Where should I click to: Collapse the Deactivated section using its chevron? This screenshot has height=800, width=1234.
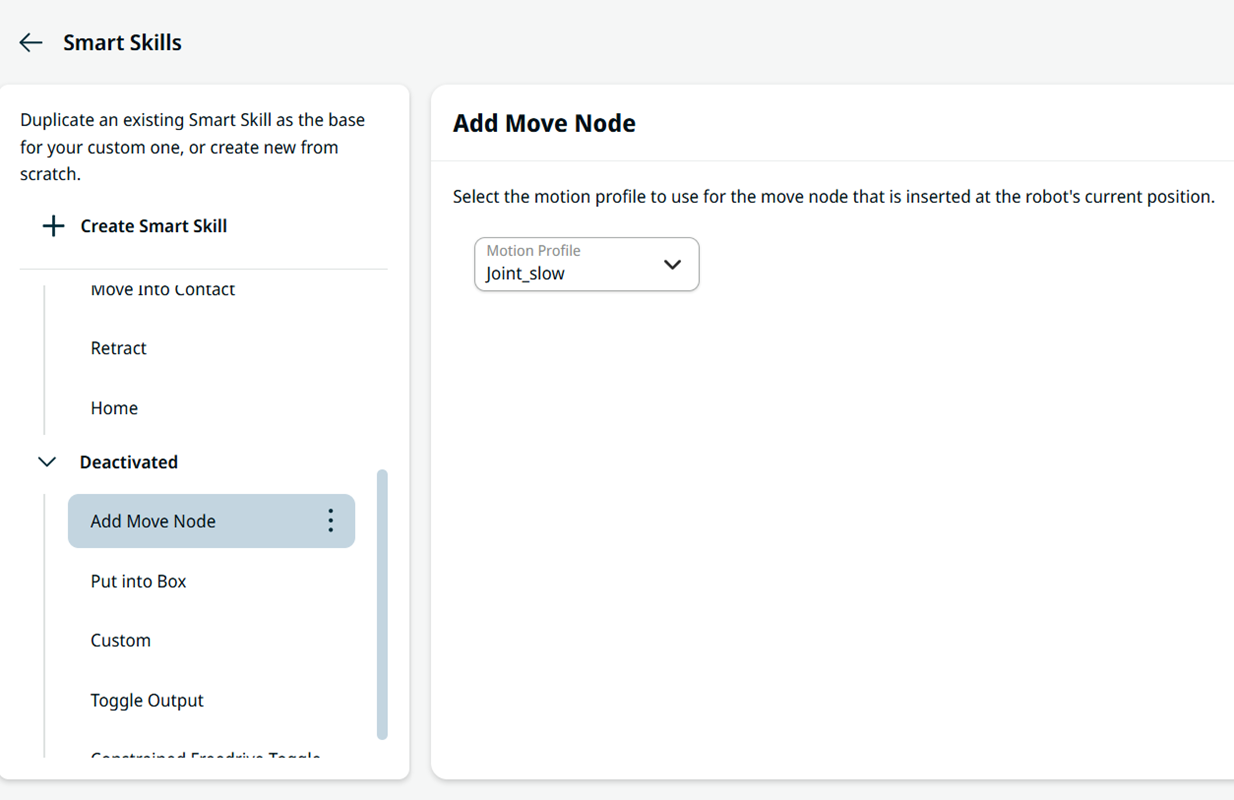[x=46, y=462]
